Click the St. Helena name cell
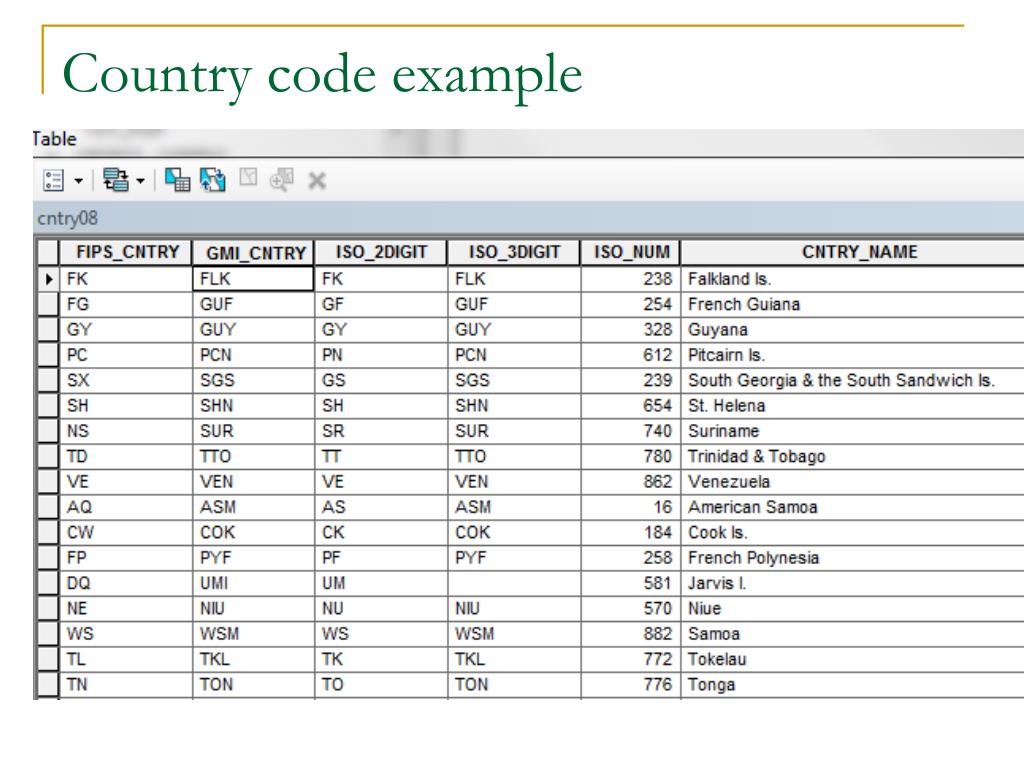 tap(852, 406)
